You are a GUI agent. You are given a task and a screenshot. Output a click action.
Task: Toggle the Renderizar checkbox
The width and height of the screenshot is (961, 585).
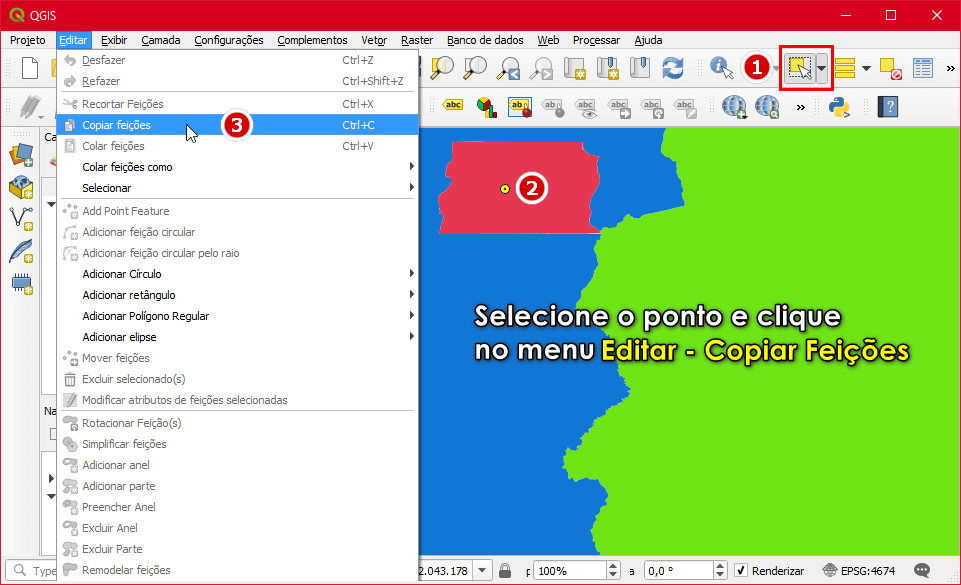tap(741, 570)
